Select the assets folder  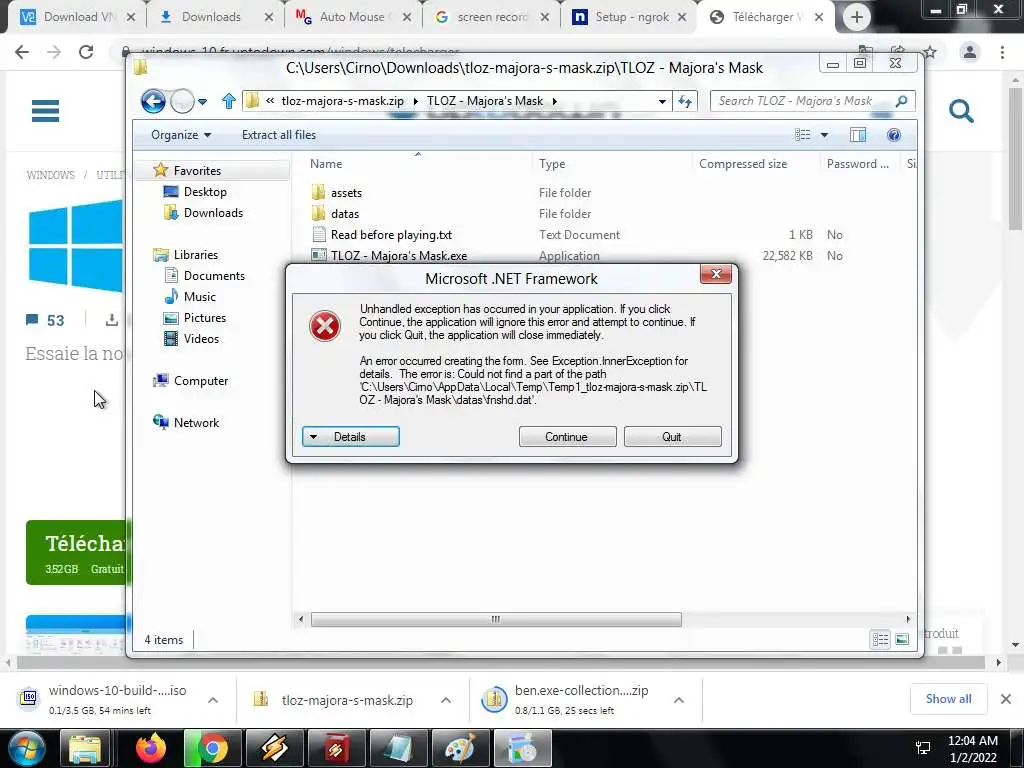point(346,193)
